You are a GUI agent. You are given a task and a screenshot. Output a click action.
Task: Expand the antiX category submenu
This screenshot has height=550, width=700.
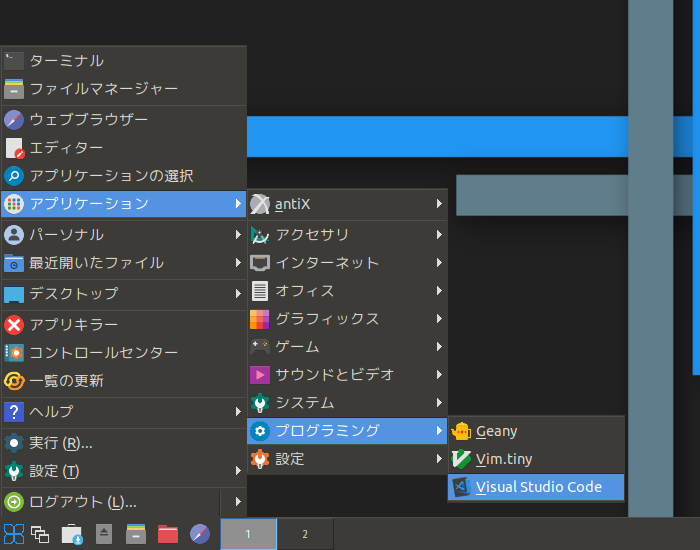[x=347, y=204]
